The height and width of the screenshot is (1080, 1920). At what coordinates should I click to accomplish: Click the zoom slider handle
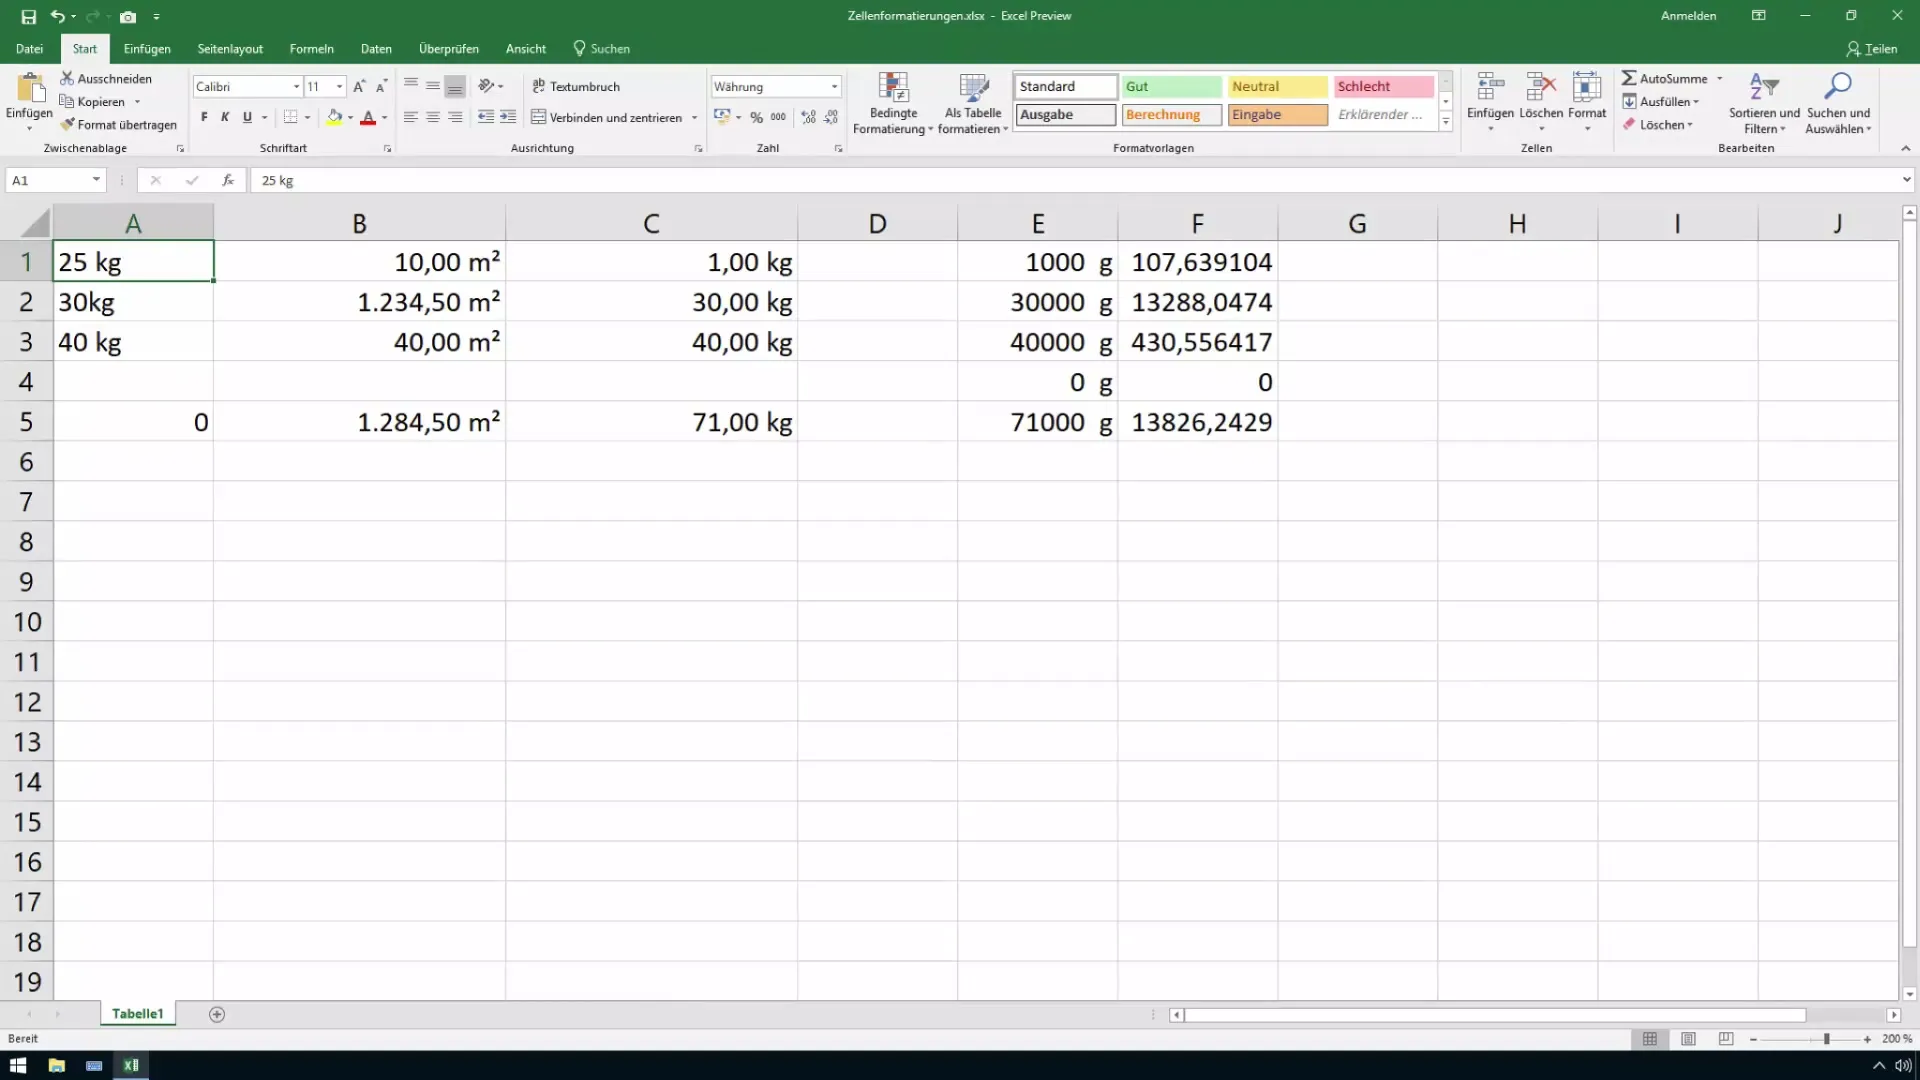[1826, 1039]
